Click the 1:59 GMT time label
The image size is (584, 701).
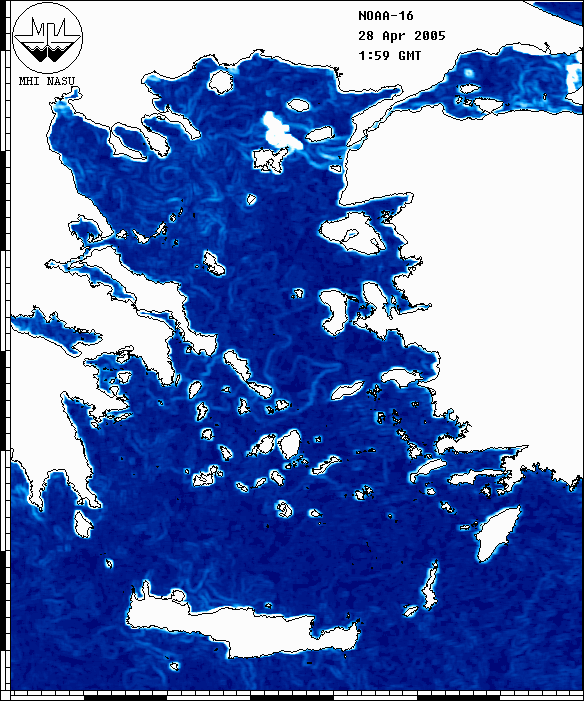389,55
